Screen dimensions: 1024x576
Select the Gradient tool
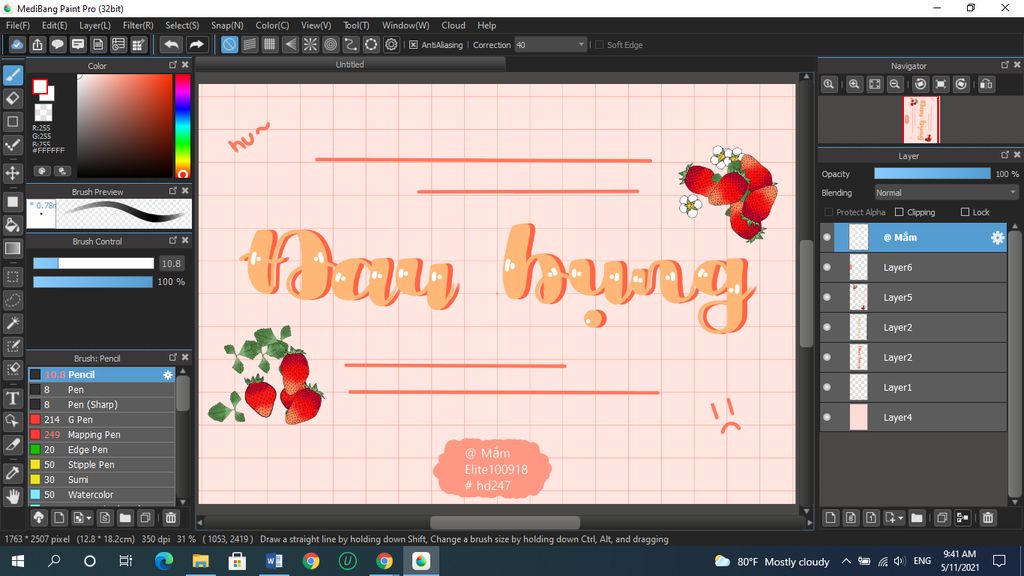[x=12, y=248]
